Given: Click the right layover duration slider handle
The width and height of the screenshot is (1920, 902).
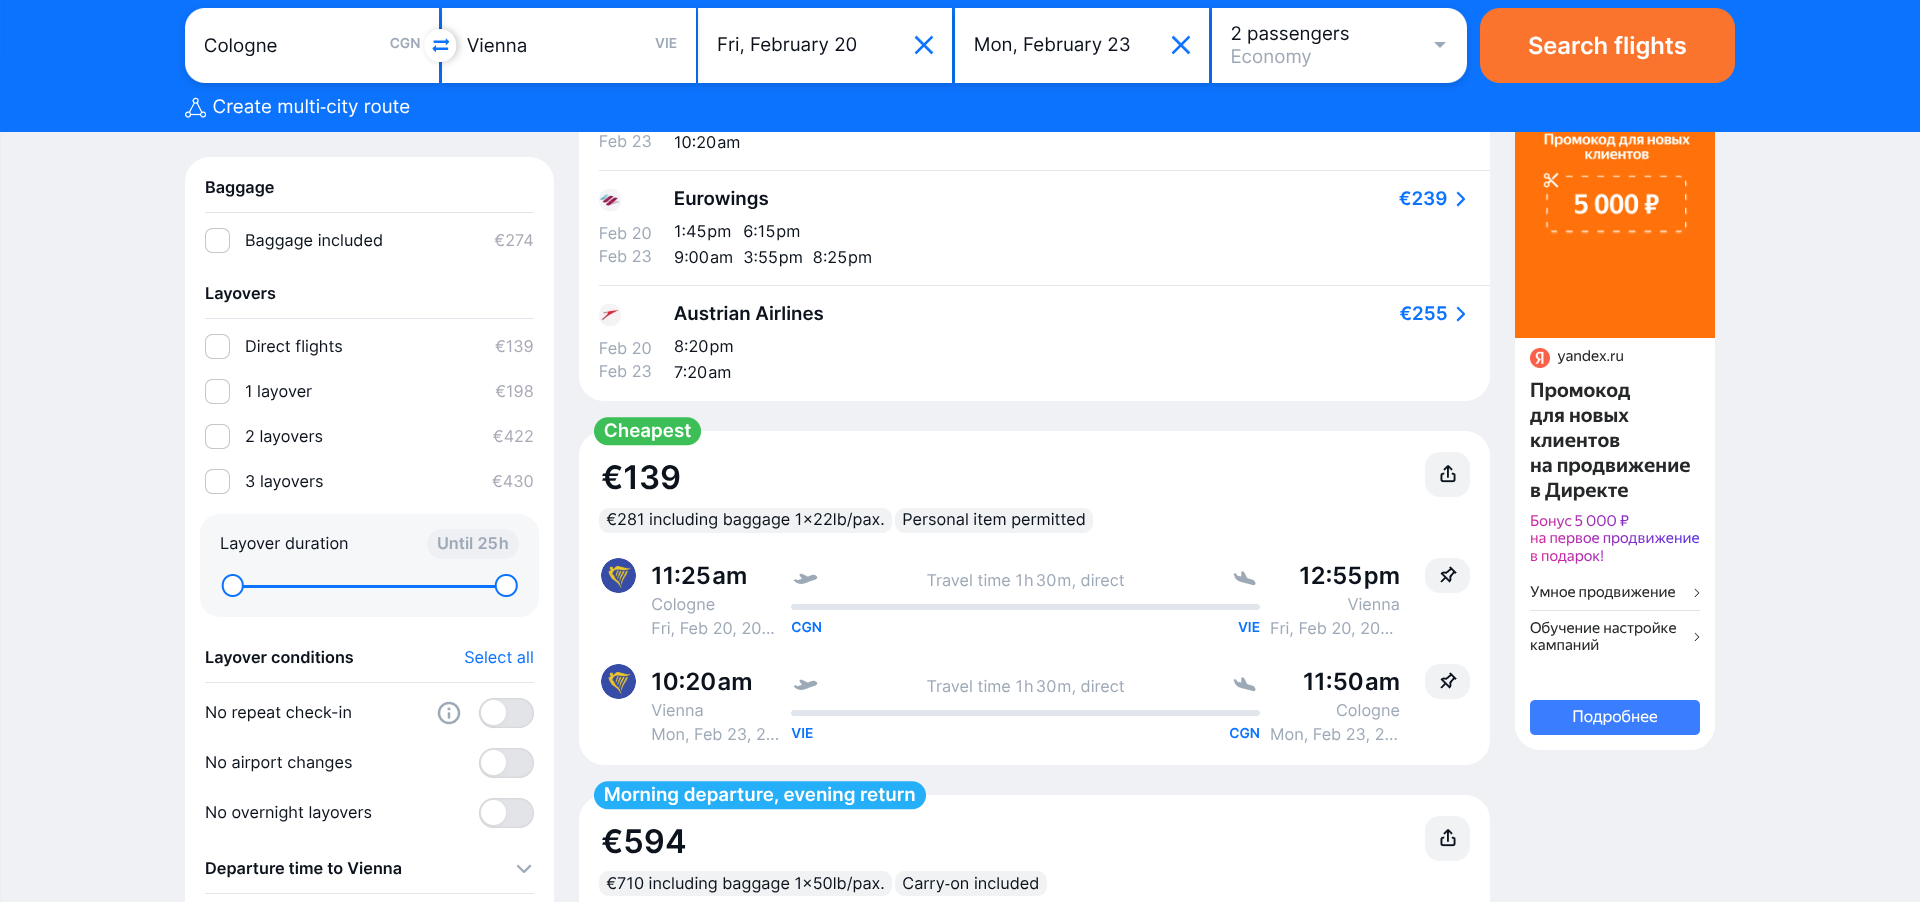Looking at the screenshot, I should coord(506,586).
